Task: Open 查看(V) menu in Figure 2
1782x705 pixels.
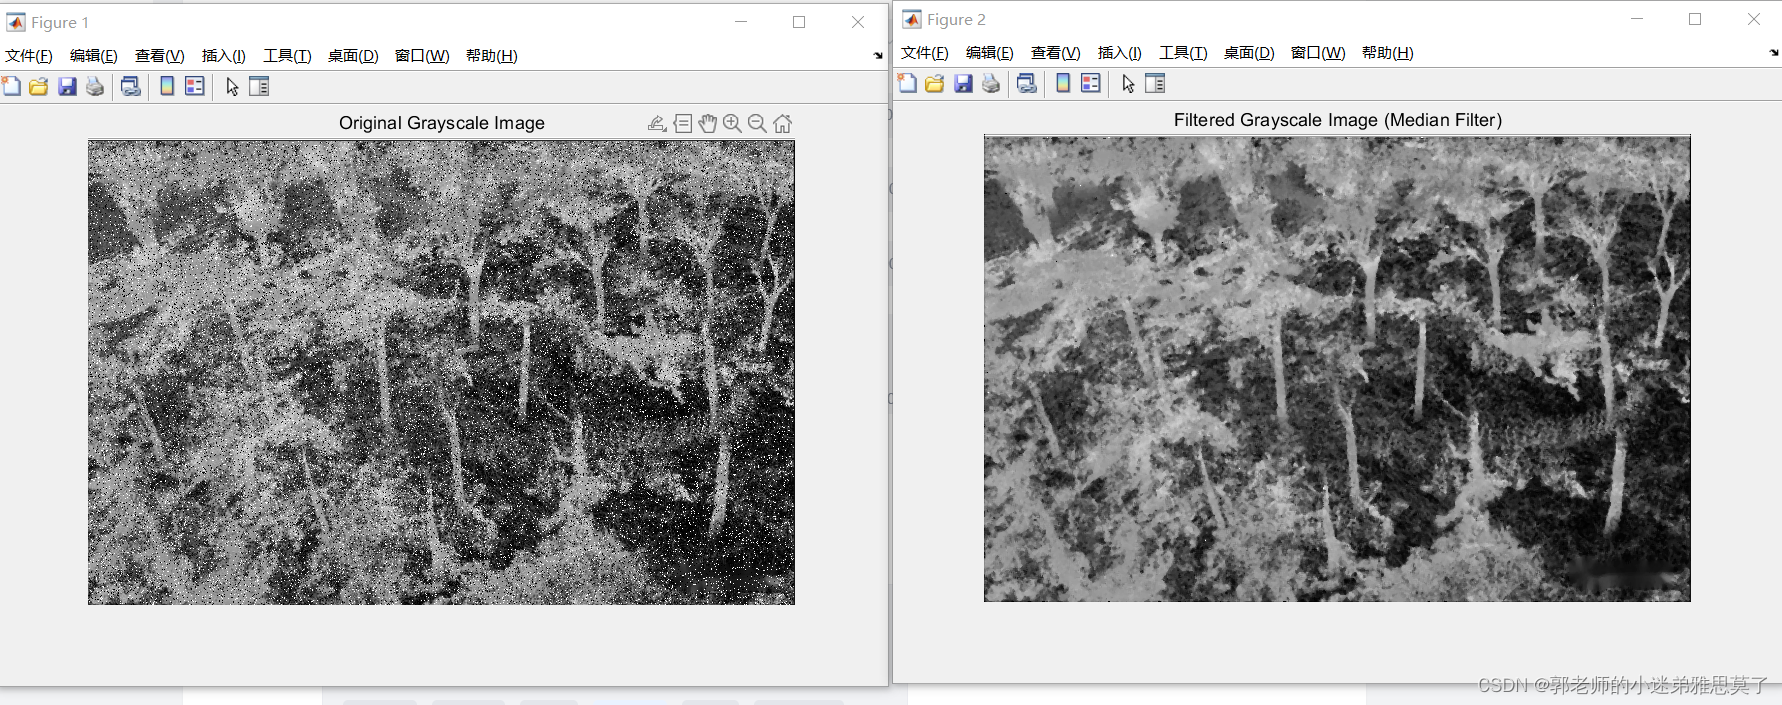Action: pos(1056,53)
